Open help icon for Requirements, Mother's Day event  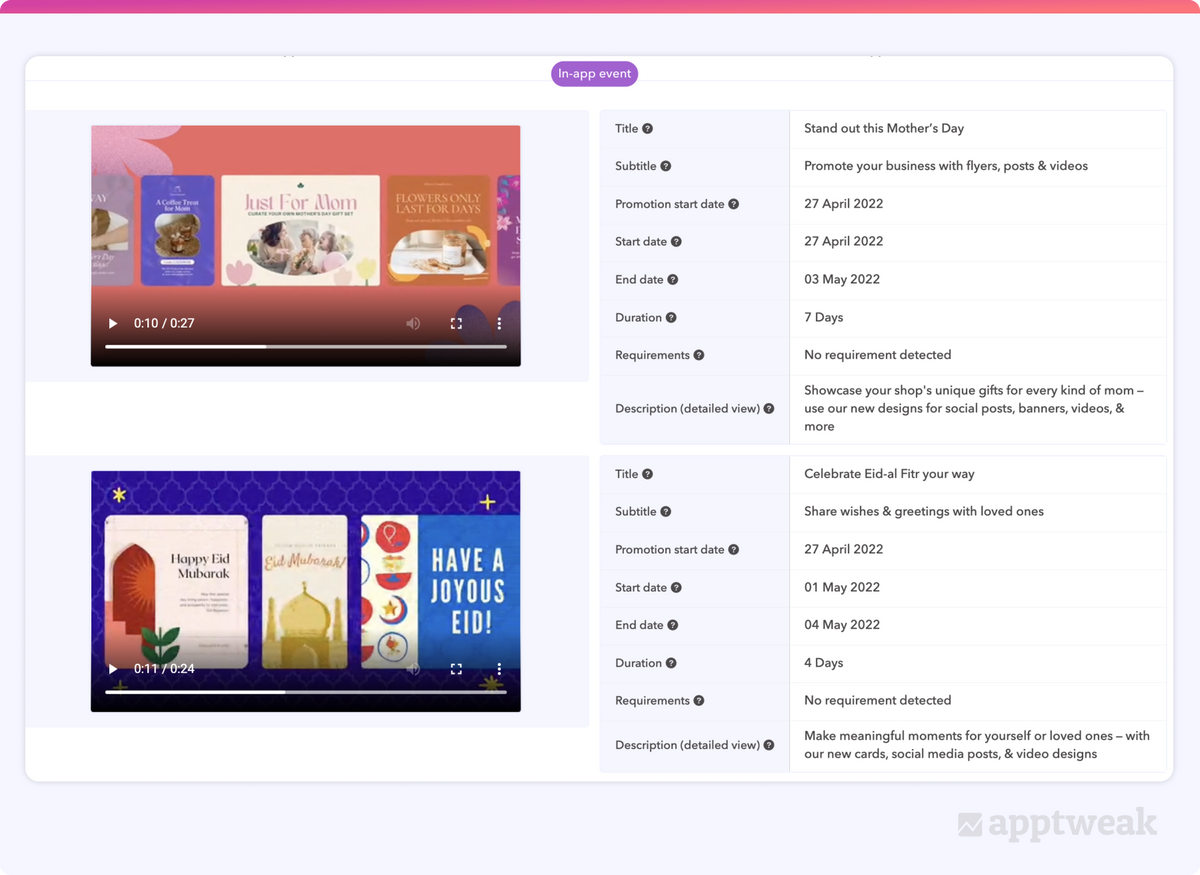[x=699, y=355]
